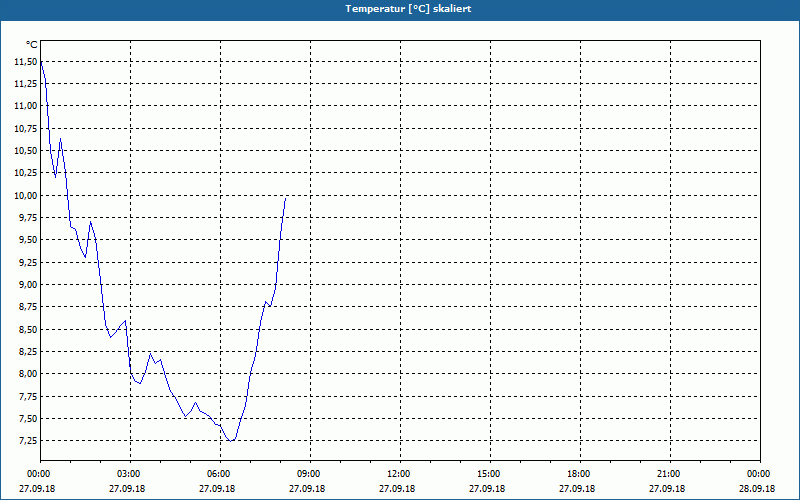Click the 03:00 time label
800x500 pixels.
[131, 474]
